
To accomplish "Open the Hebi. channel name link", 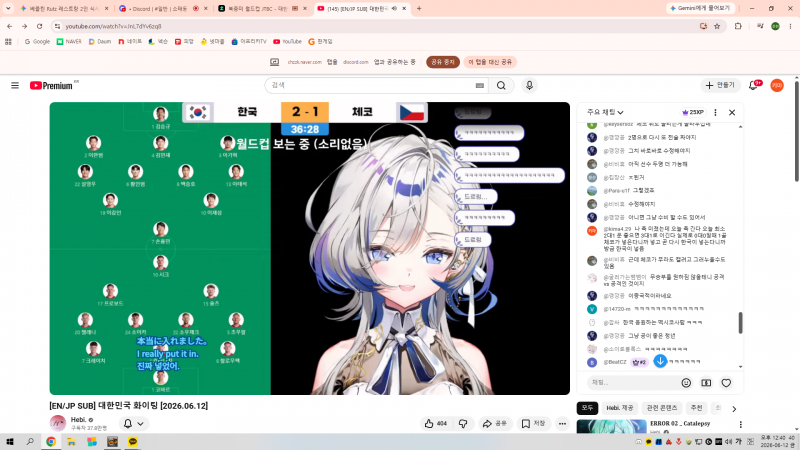I will point(78,420).
